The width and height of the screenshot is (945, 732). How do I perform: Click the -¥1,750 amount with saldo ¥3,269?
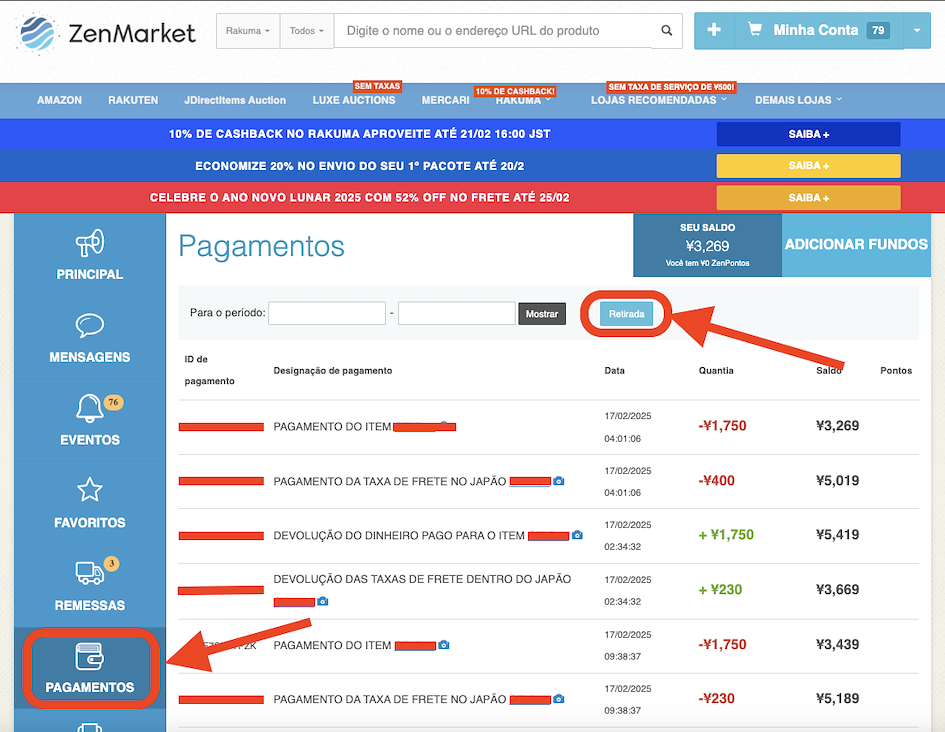point(722,426)
